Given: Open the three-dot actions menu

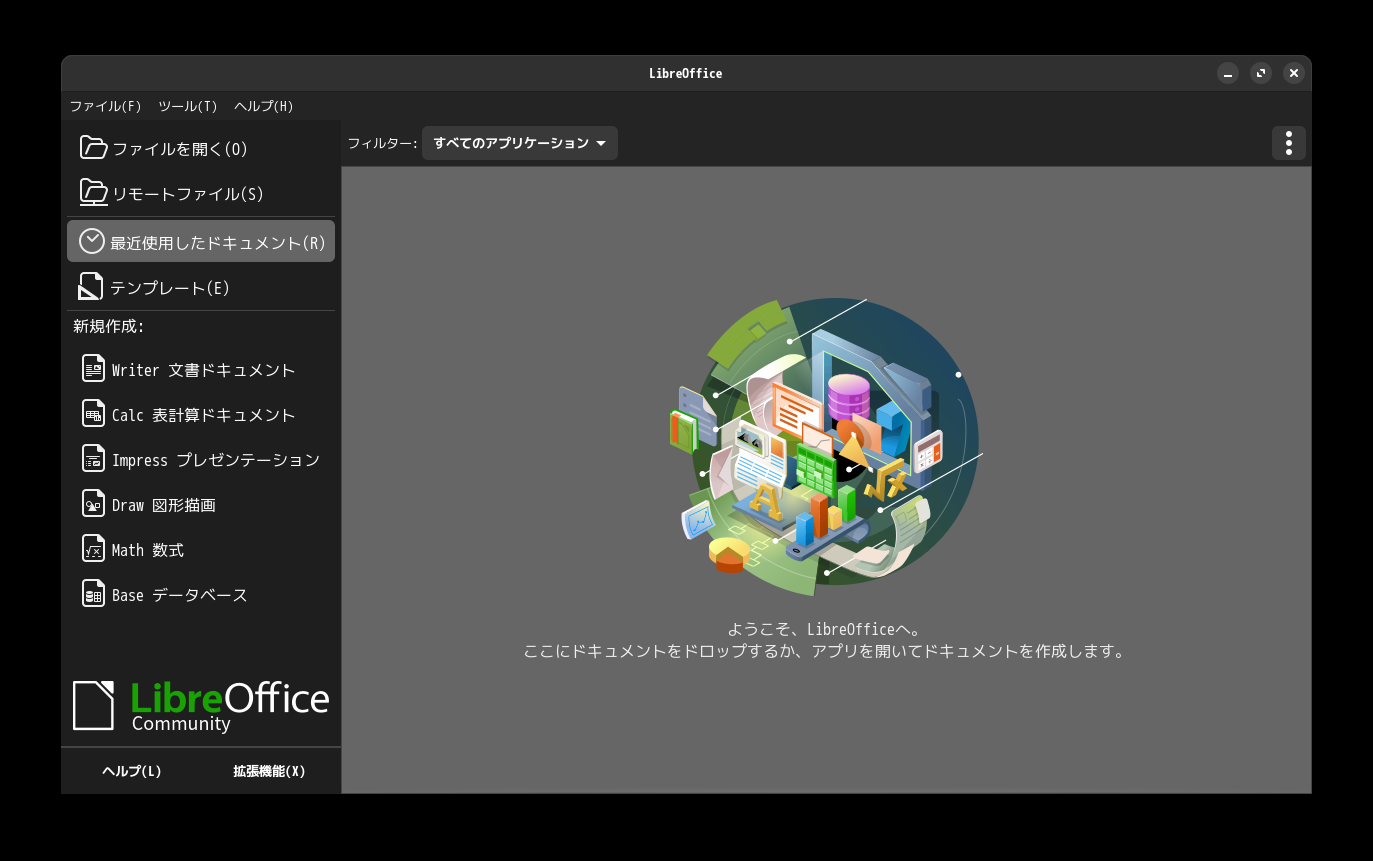Looking at the screenshot, I should 1289,143.
